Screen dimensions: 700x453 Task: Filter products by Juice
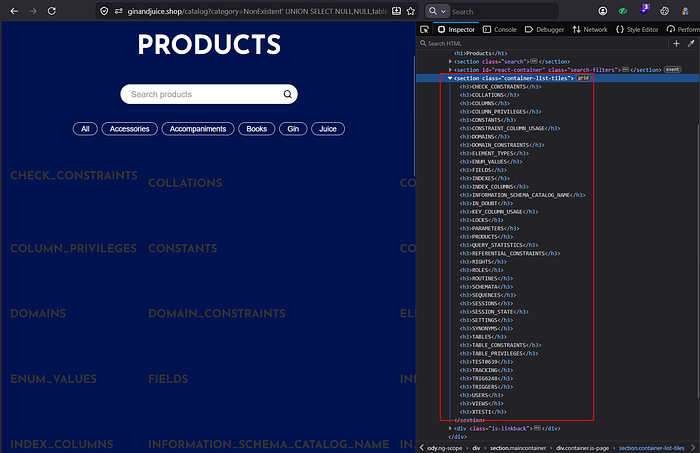point(328,129)
